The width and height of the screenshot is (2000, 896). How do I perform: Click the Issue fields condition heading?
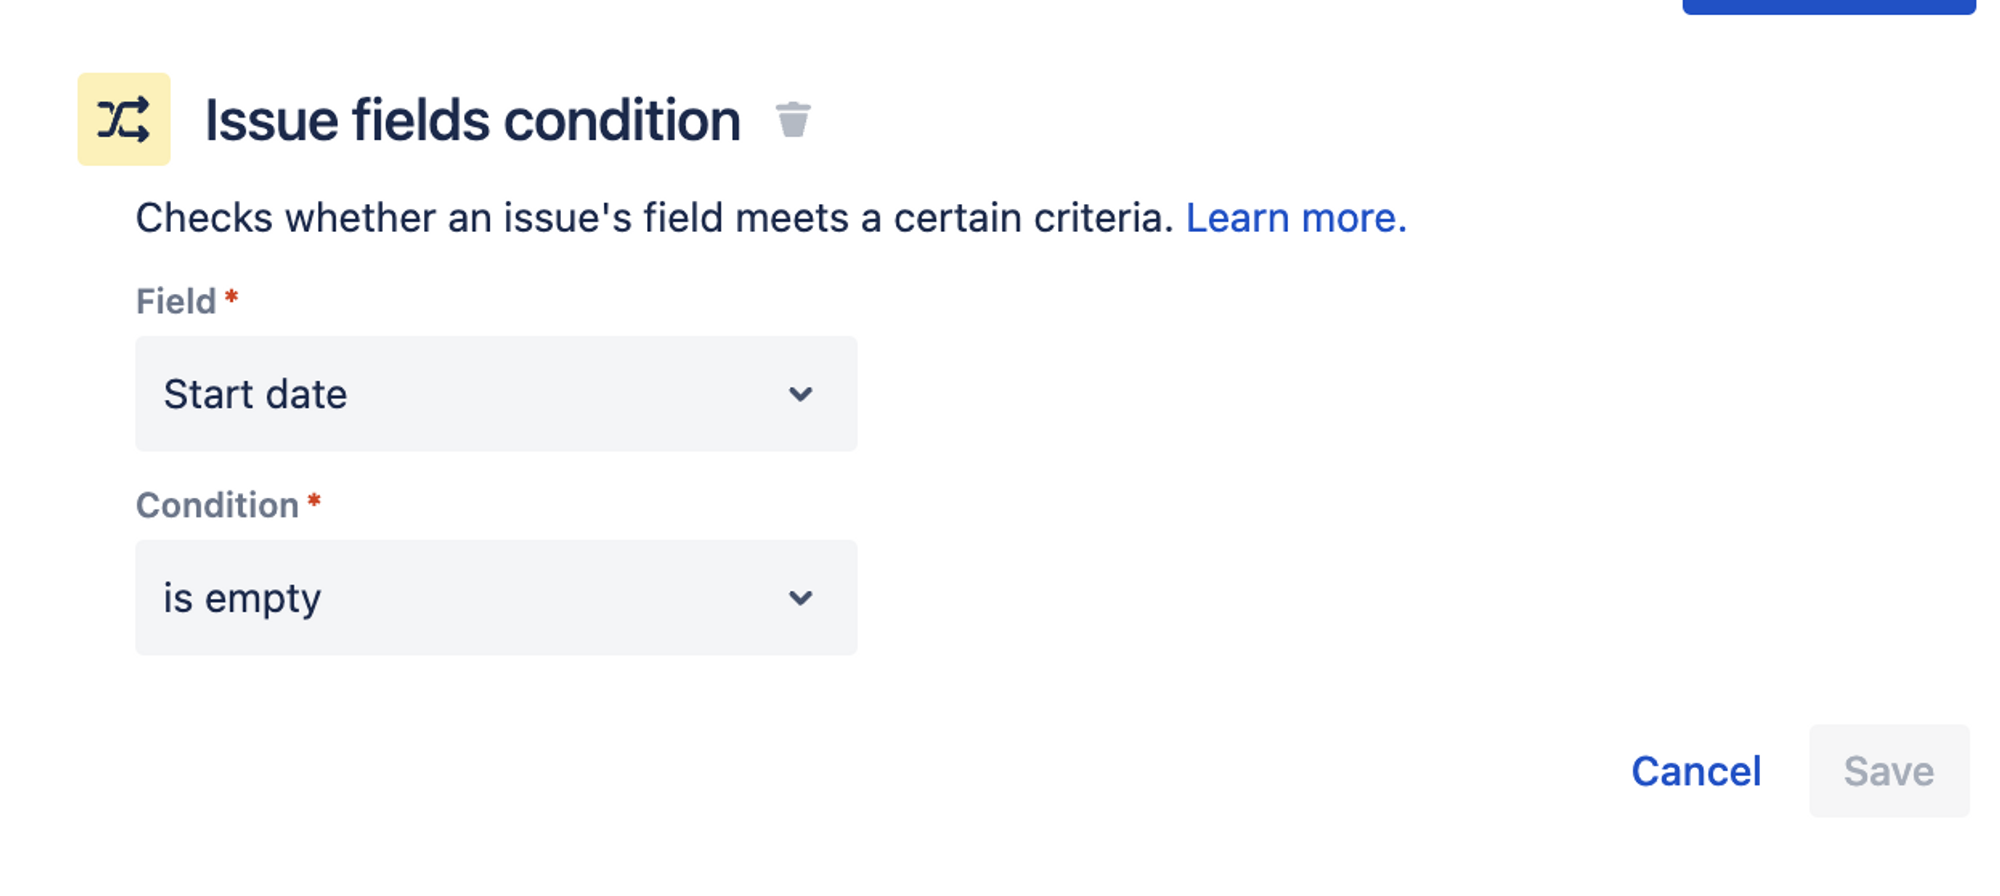tap(473, 121)
